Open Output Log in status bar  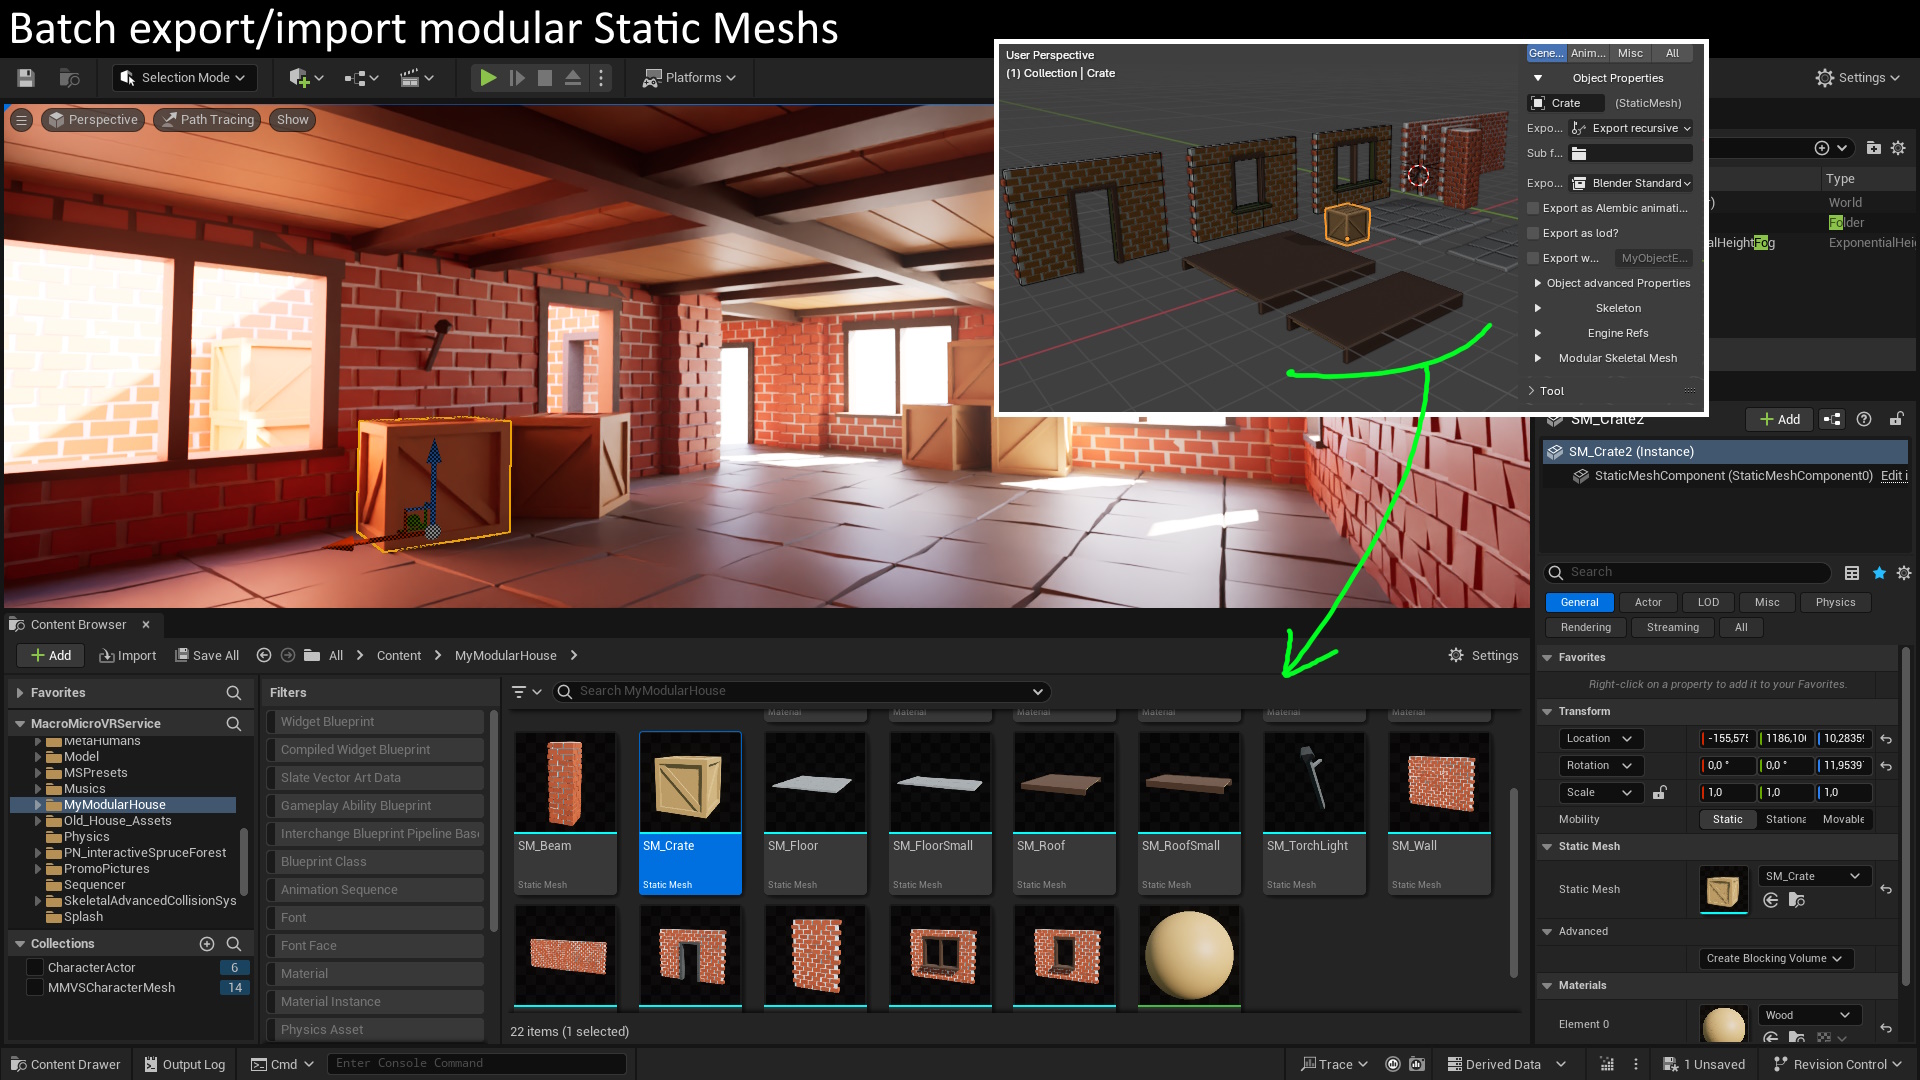click(x=185, y=1065)
